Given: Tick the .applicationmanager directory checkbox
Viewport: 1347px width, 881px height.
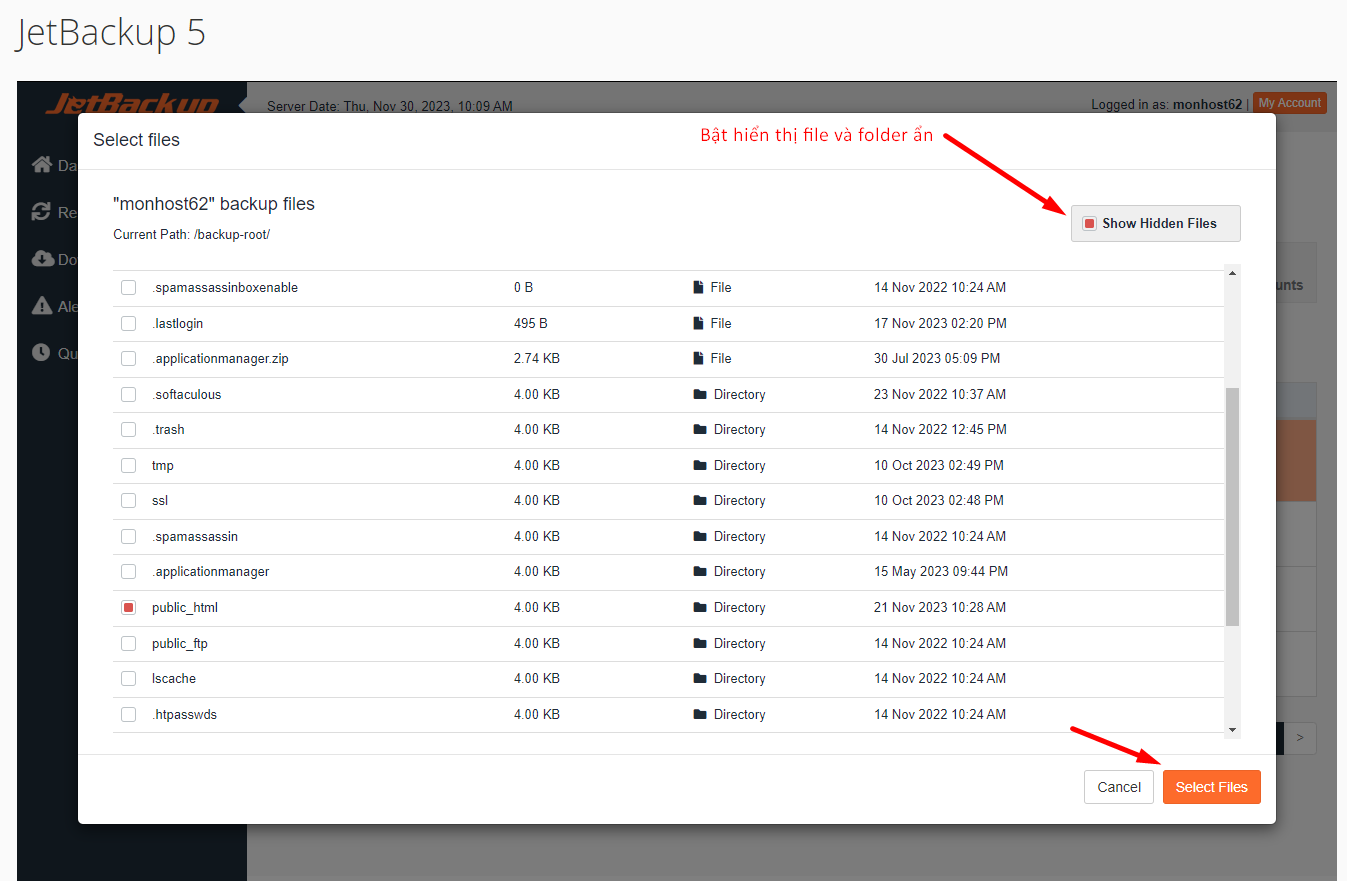Looking at the screenshot, I should (128, 571).
